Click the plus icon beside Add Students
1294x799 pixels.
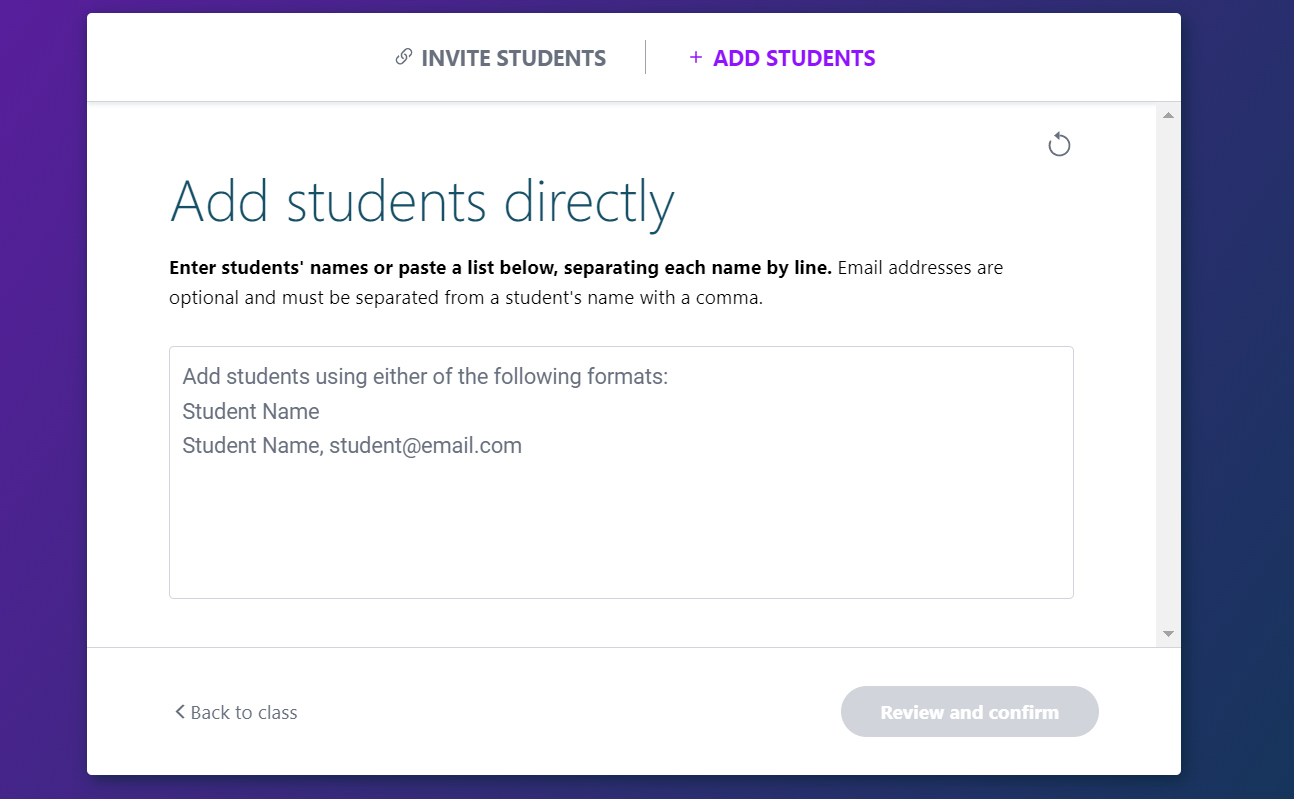pos(696,57)
